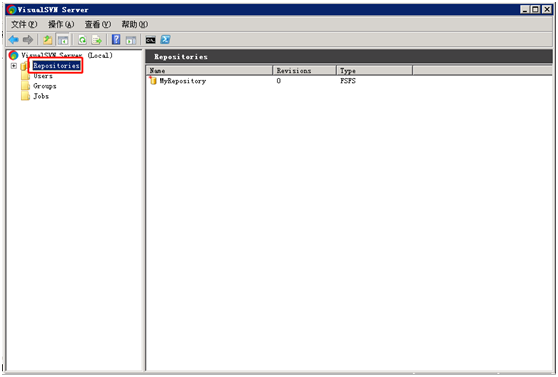Open the 帮助(H) menu
The image size is (558, 377).
pos(135,24)
